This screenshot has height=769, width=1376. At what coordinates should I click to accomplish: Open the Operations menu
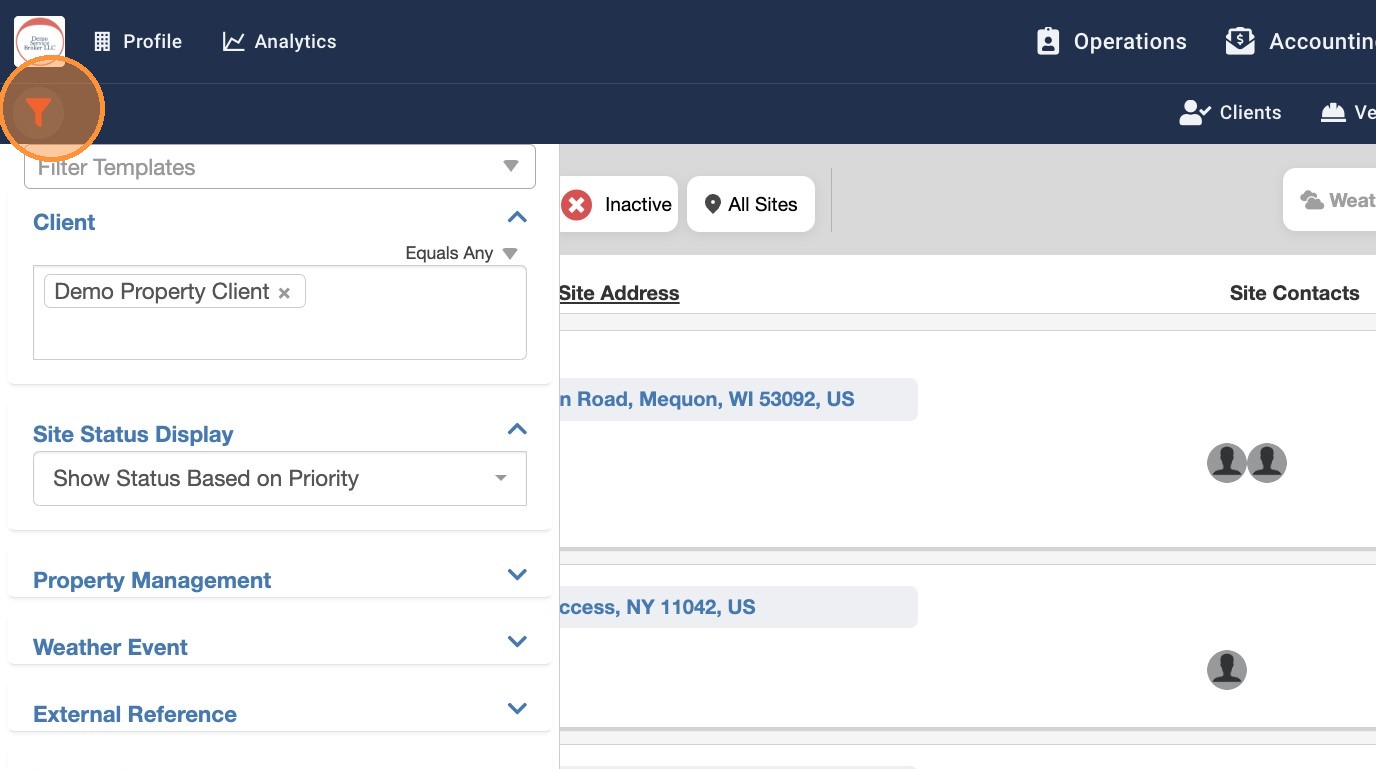pyautogui.click(x=1111, y=41)
